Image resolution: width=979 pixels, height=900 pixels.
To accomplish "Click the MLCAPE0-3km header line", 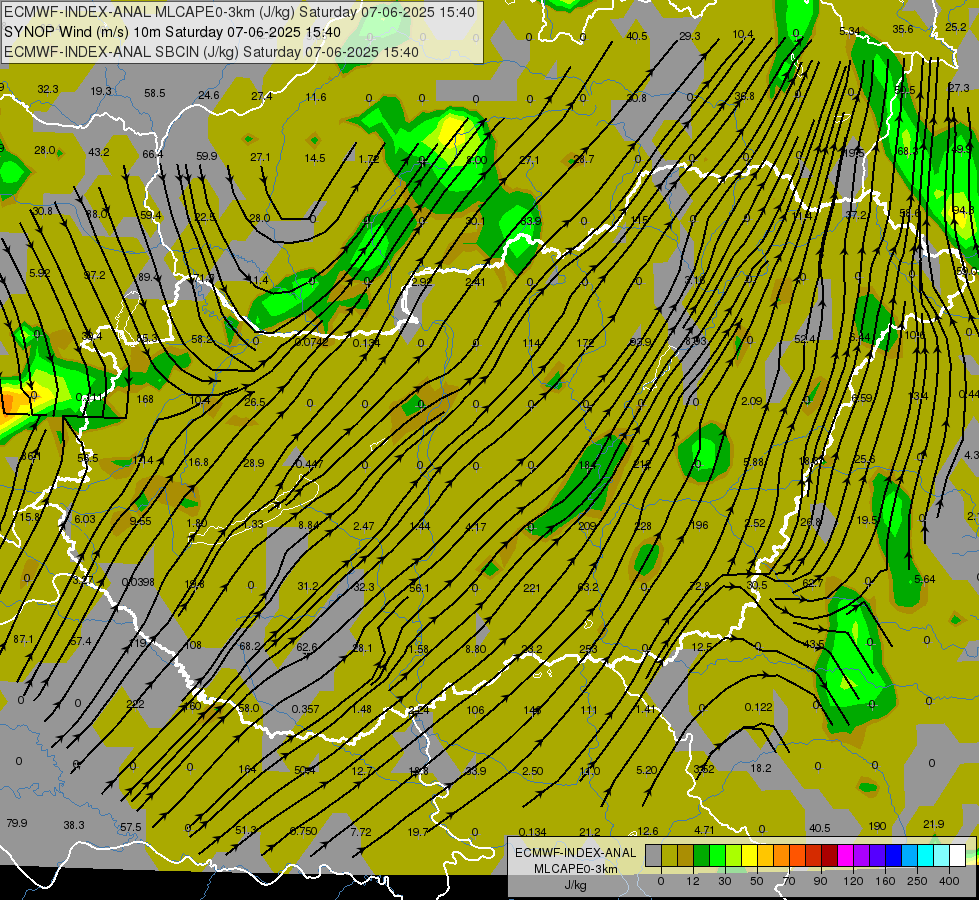I will 239,12.
